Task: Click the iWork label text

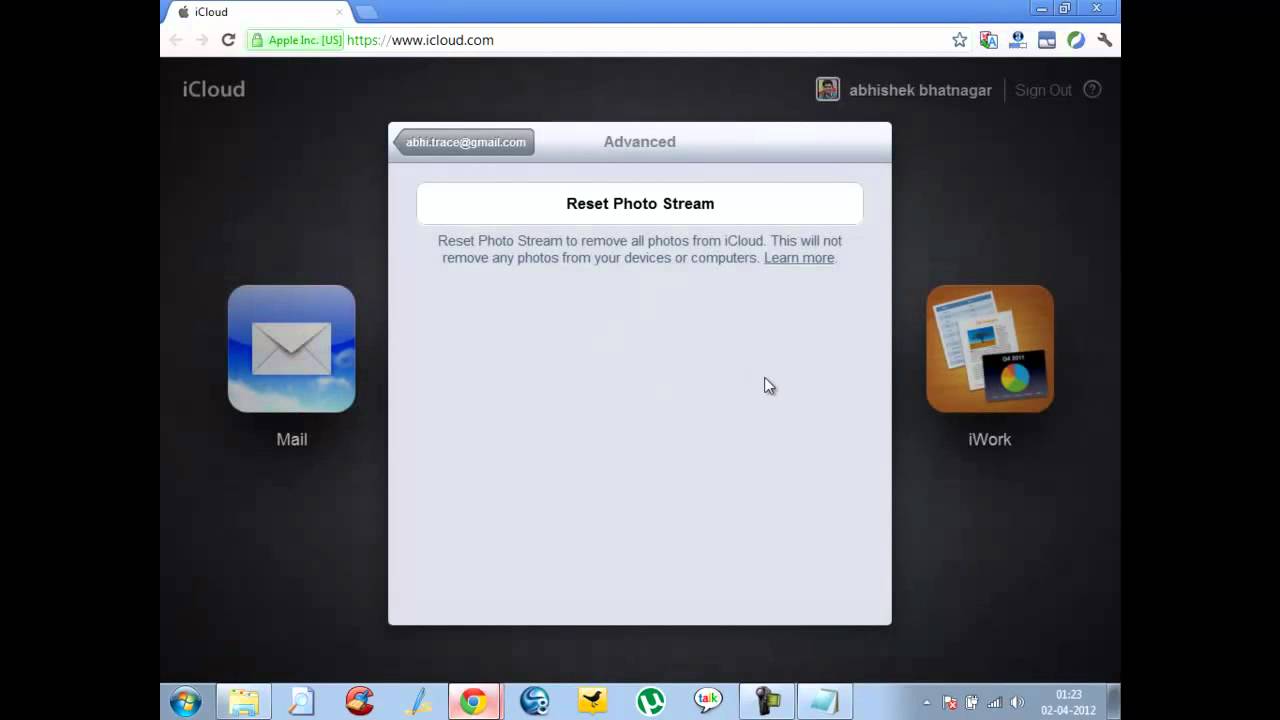Action: click(x=990, y=439)
